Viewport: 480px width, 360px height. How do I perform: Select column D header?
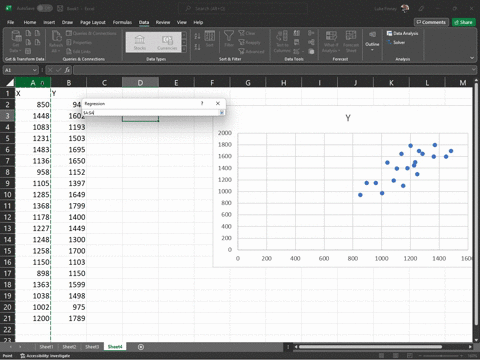coord(140,82)
